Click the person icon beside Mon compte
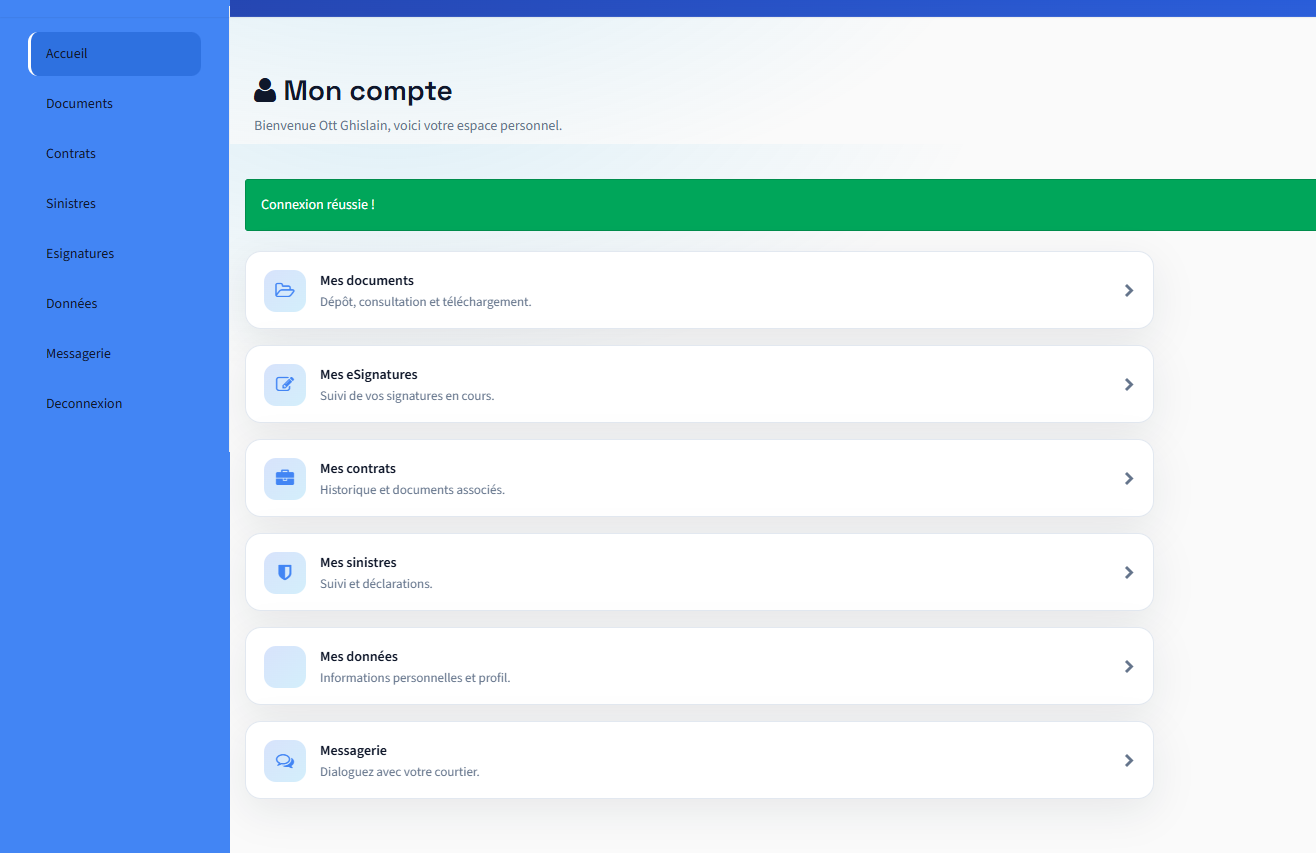The height and width of the screenshot is (853, 1316). pyautogui.click(x=264, y=89)
